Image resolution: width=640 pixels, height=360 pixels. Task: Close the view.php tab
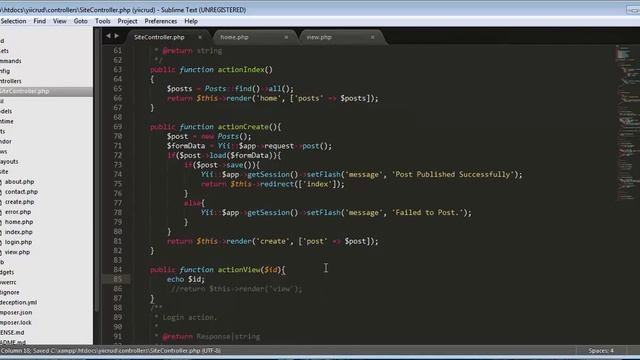(372, 37)
